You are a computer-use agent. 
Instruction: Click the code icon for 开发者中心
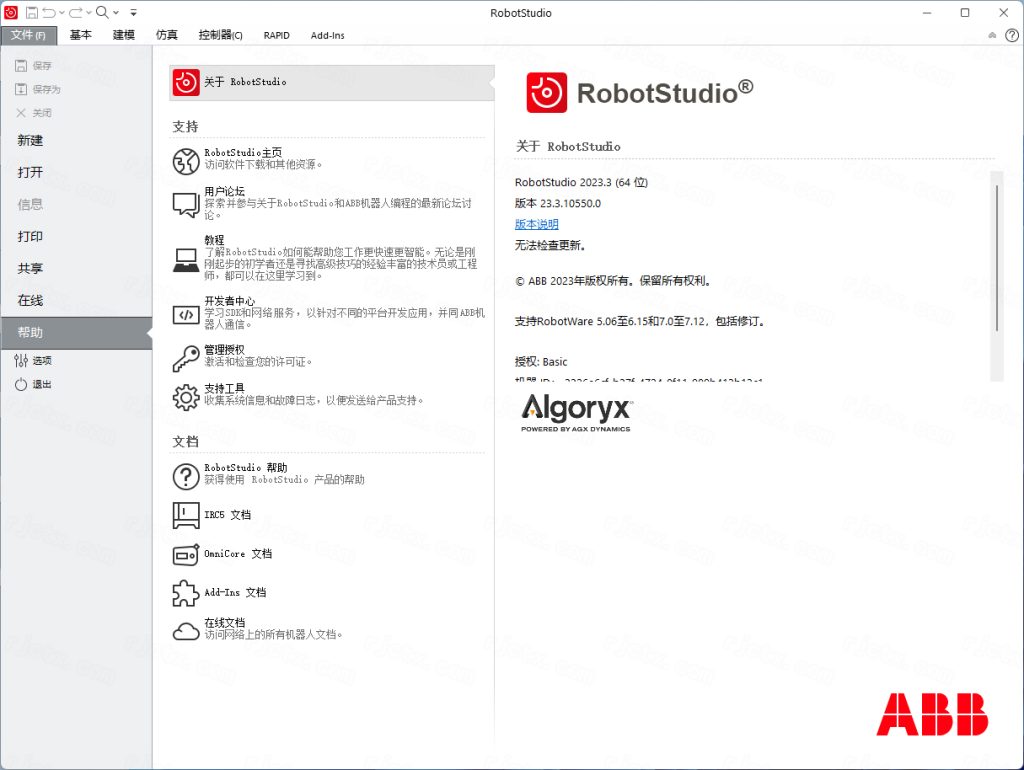185,315
